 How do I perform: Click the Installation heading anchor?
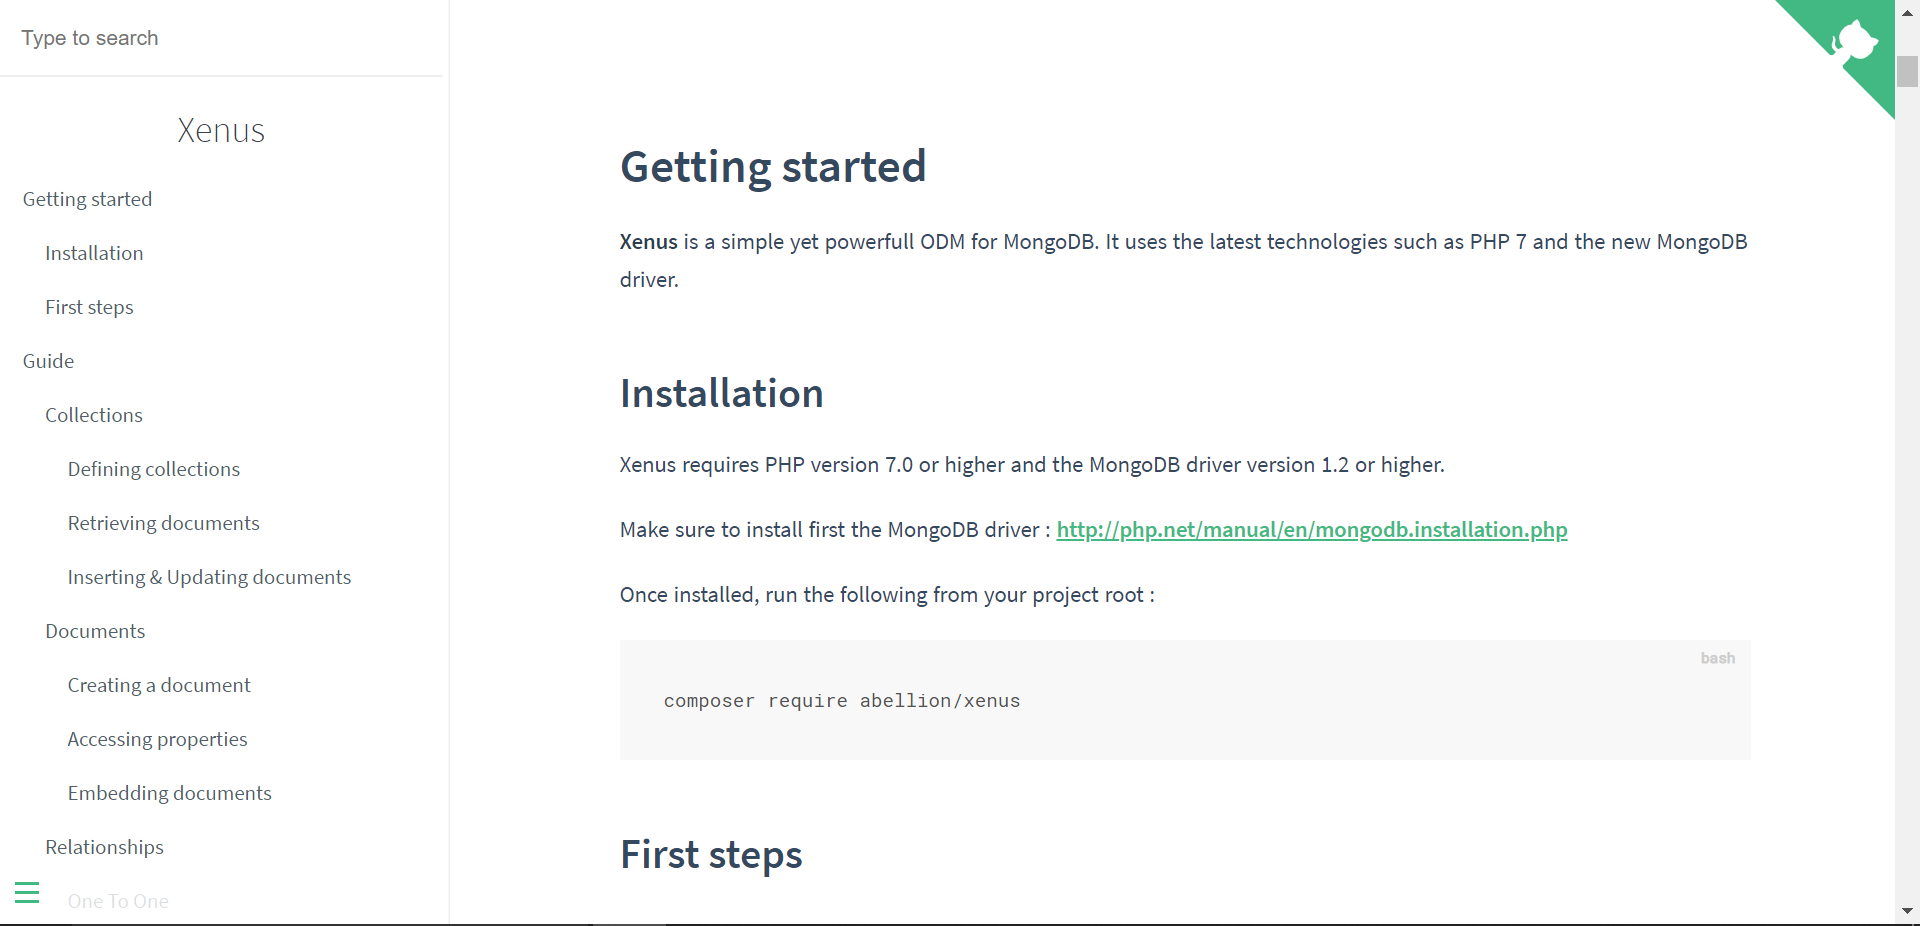tap(722, 393)
